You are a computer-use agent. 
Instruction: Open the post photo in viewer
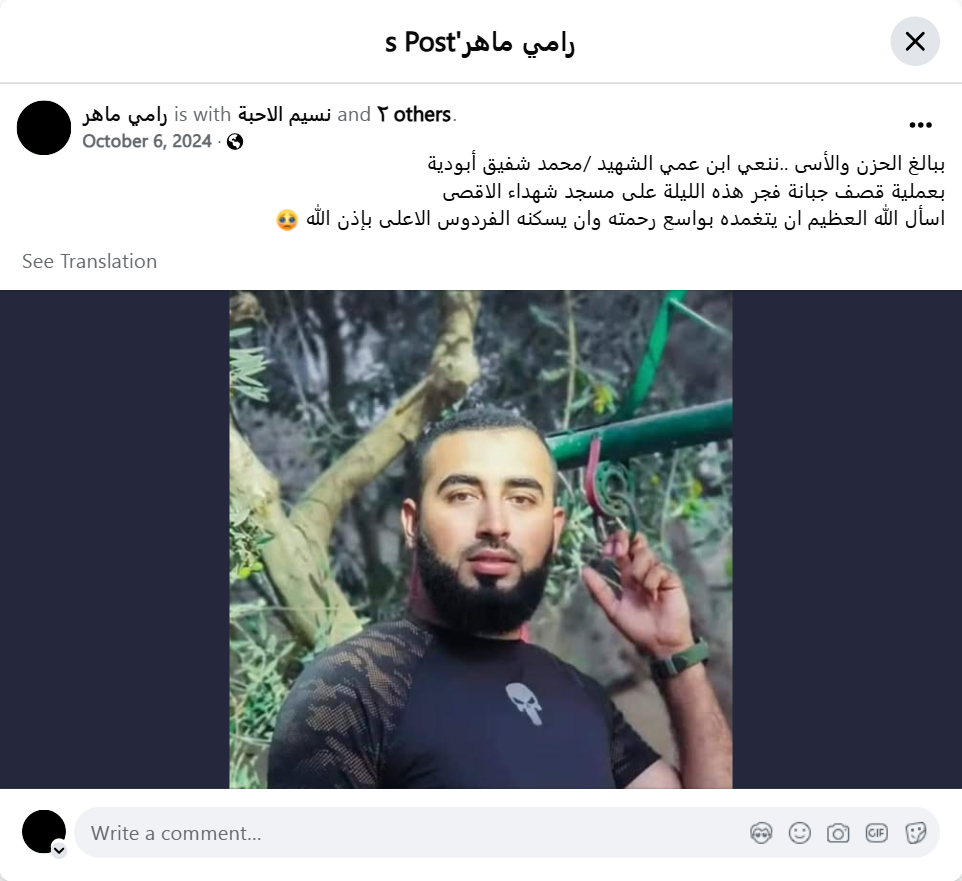click(480, 539)
